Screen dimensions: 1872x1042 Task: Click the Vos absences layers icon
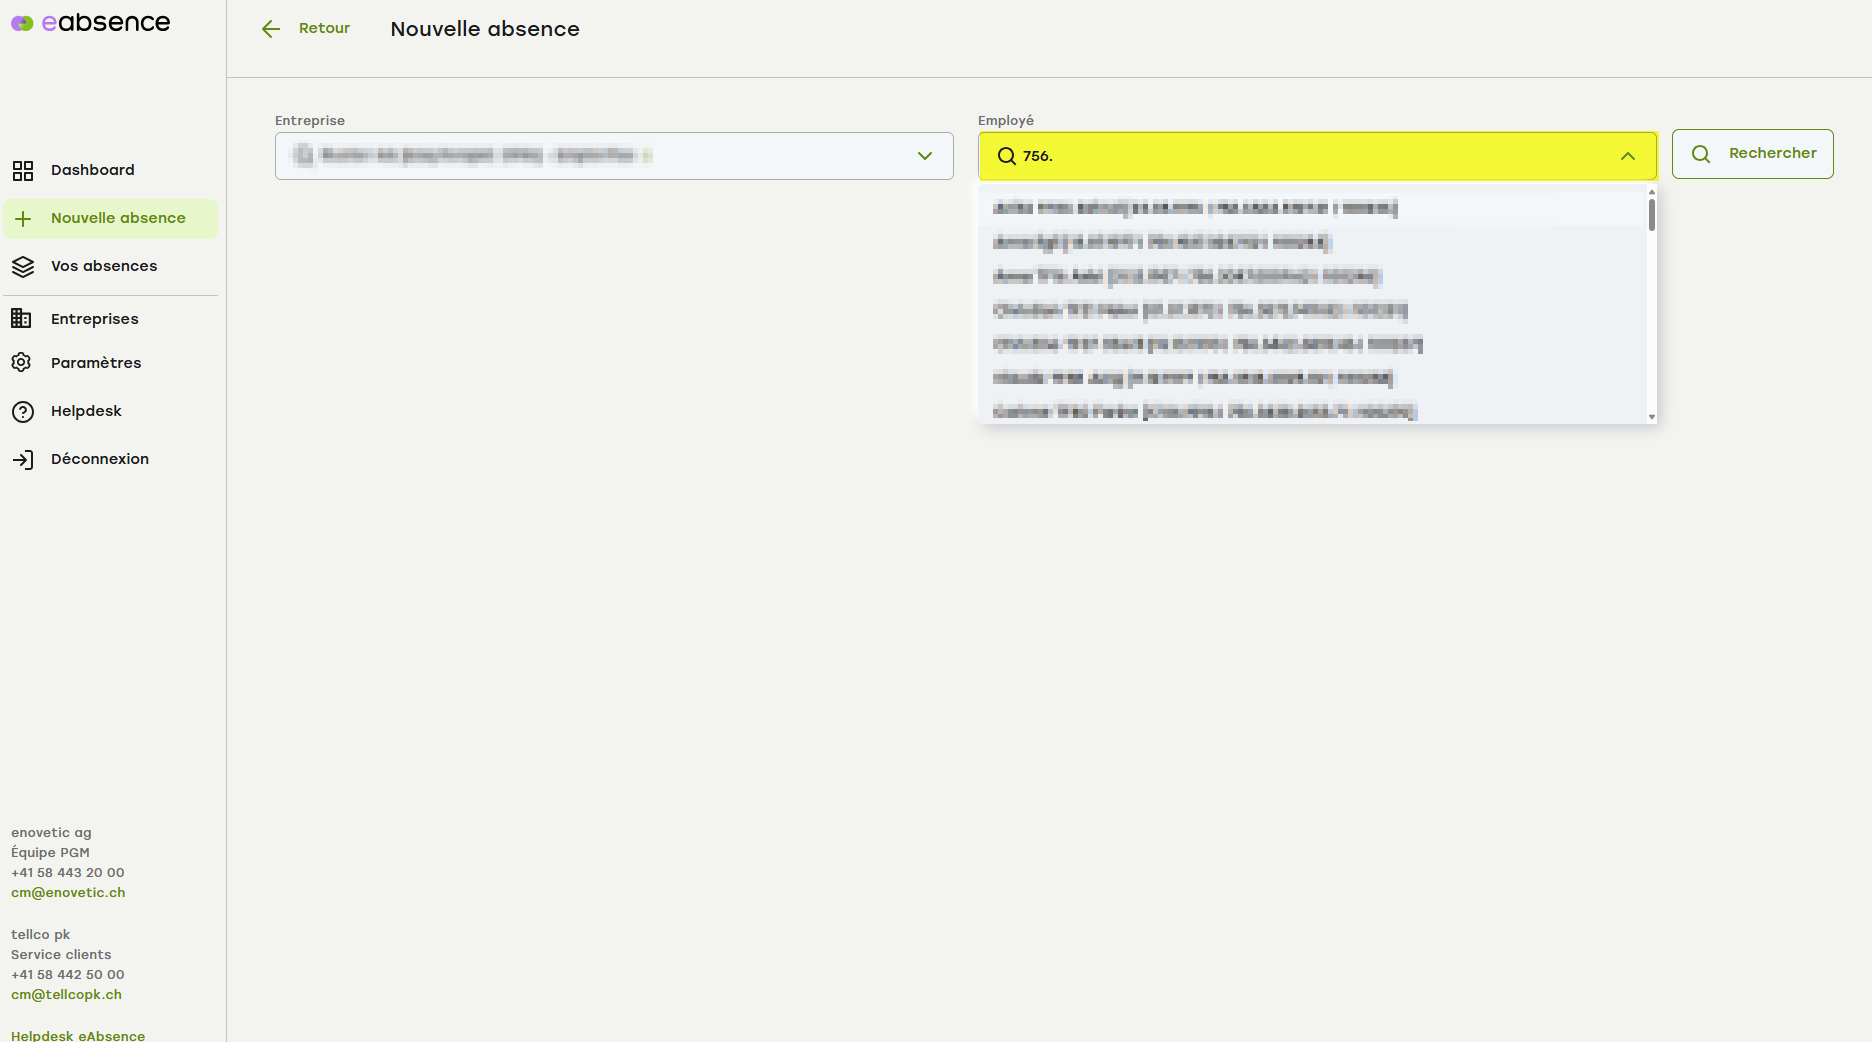pos(23,267)
